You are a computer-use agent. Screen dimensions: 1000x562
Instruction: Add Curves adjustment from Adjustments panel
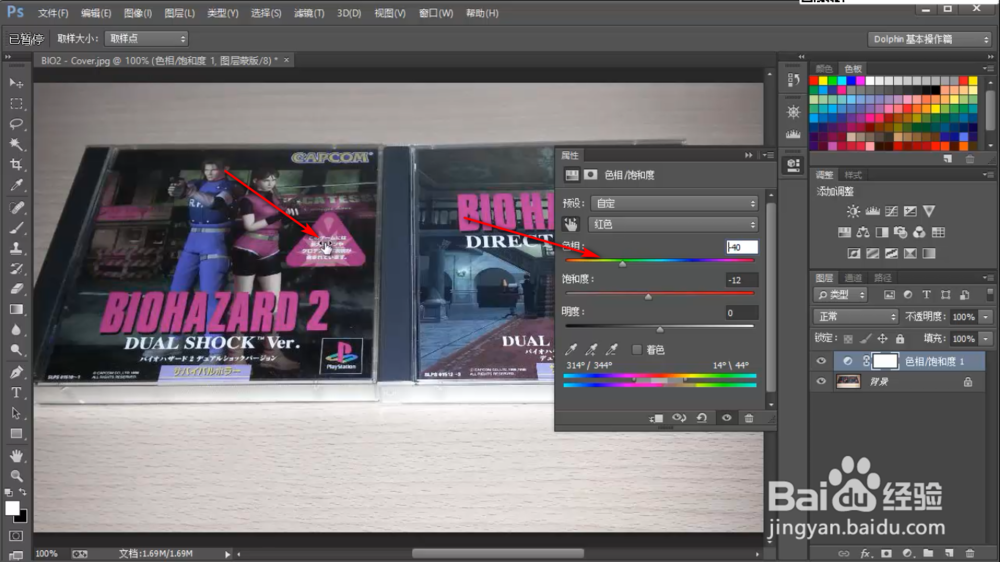coord(891,211)
